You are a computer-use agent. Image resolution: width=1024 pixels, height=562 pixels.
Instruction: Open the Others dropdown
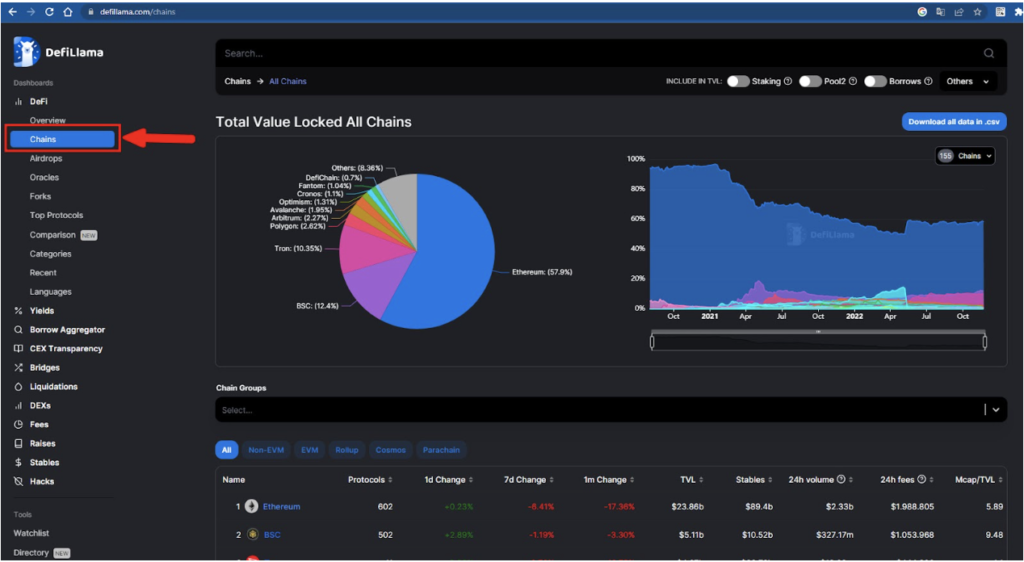click(968, 82)
